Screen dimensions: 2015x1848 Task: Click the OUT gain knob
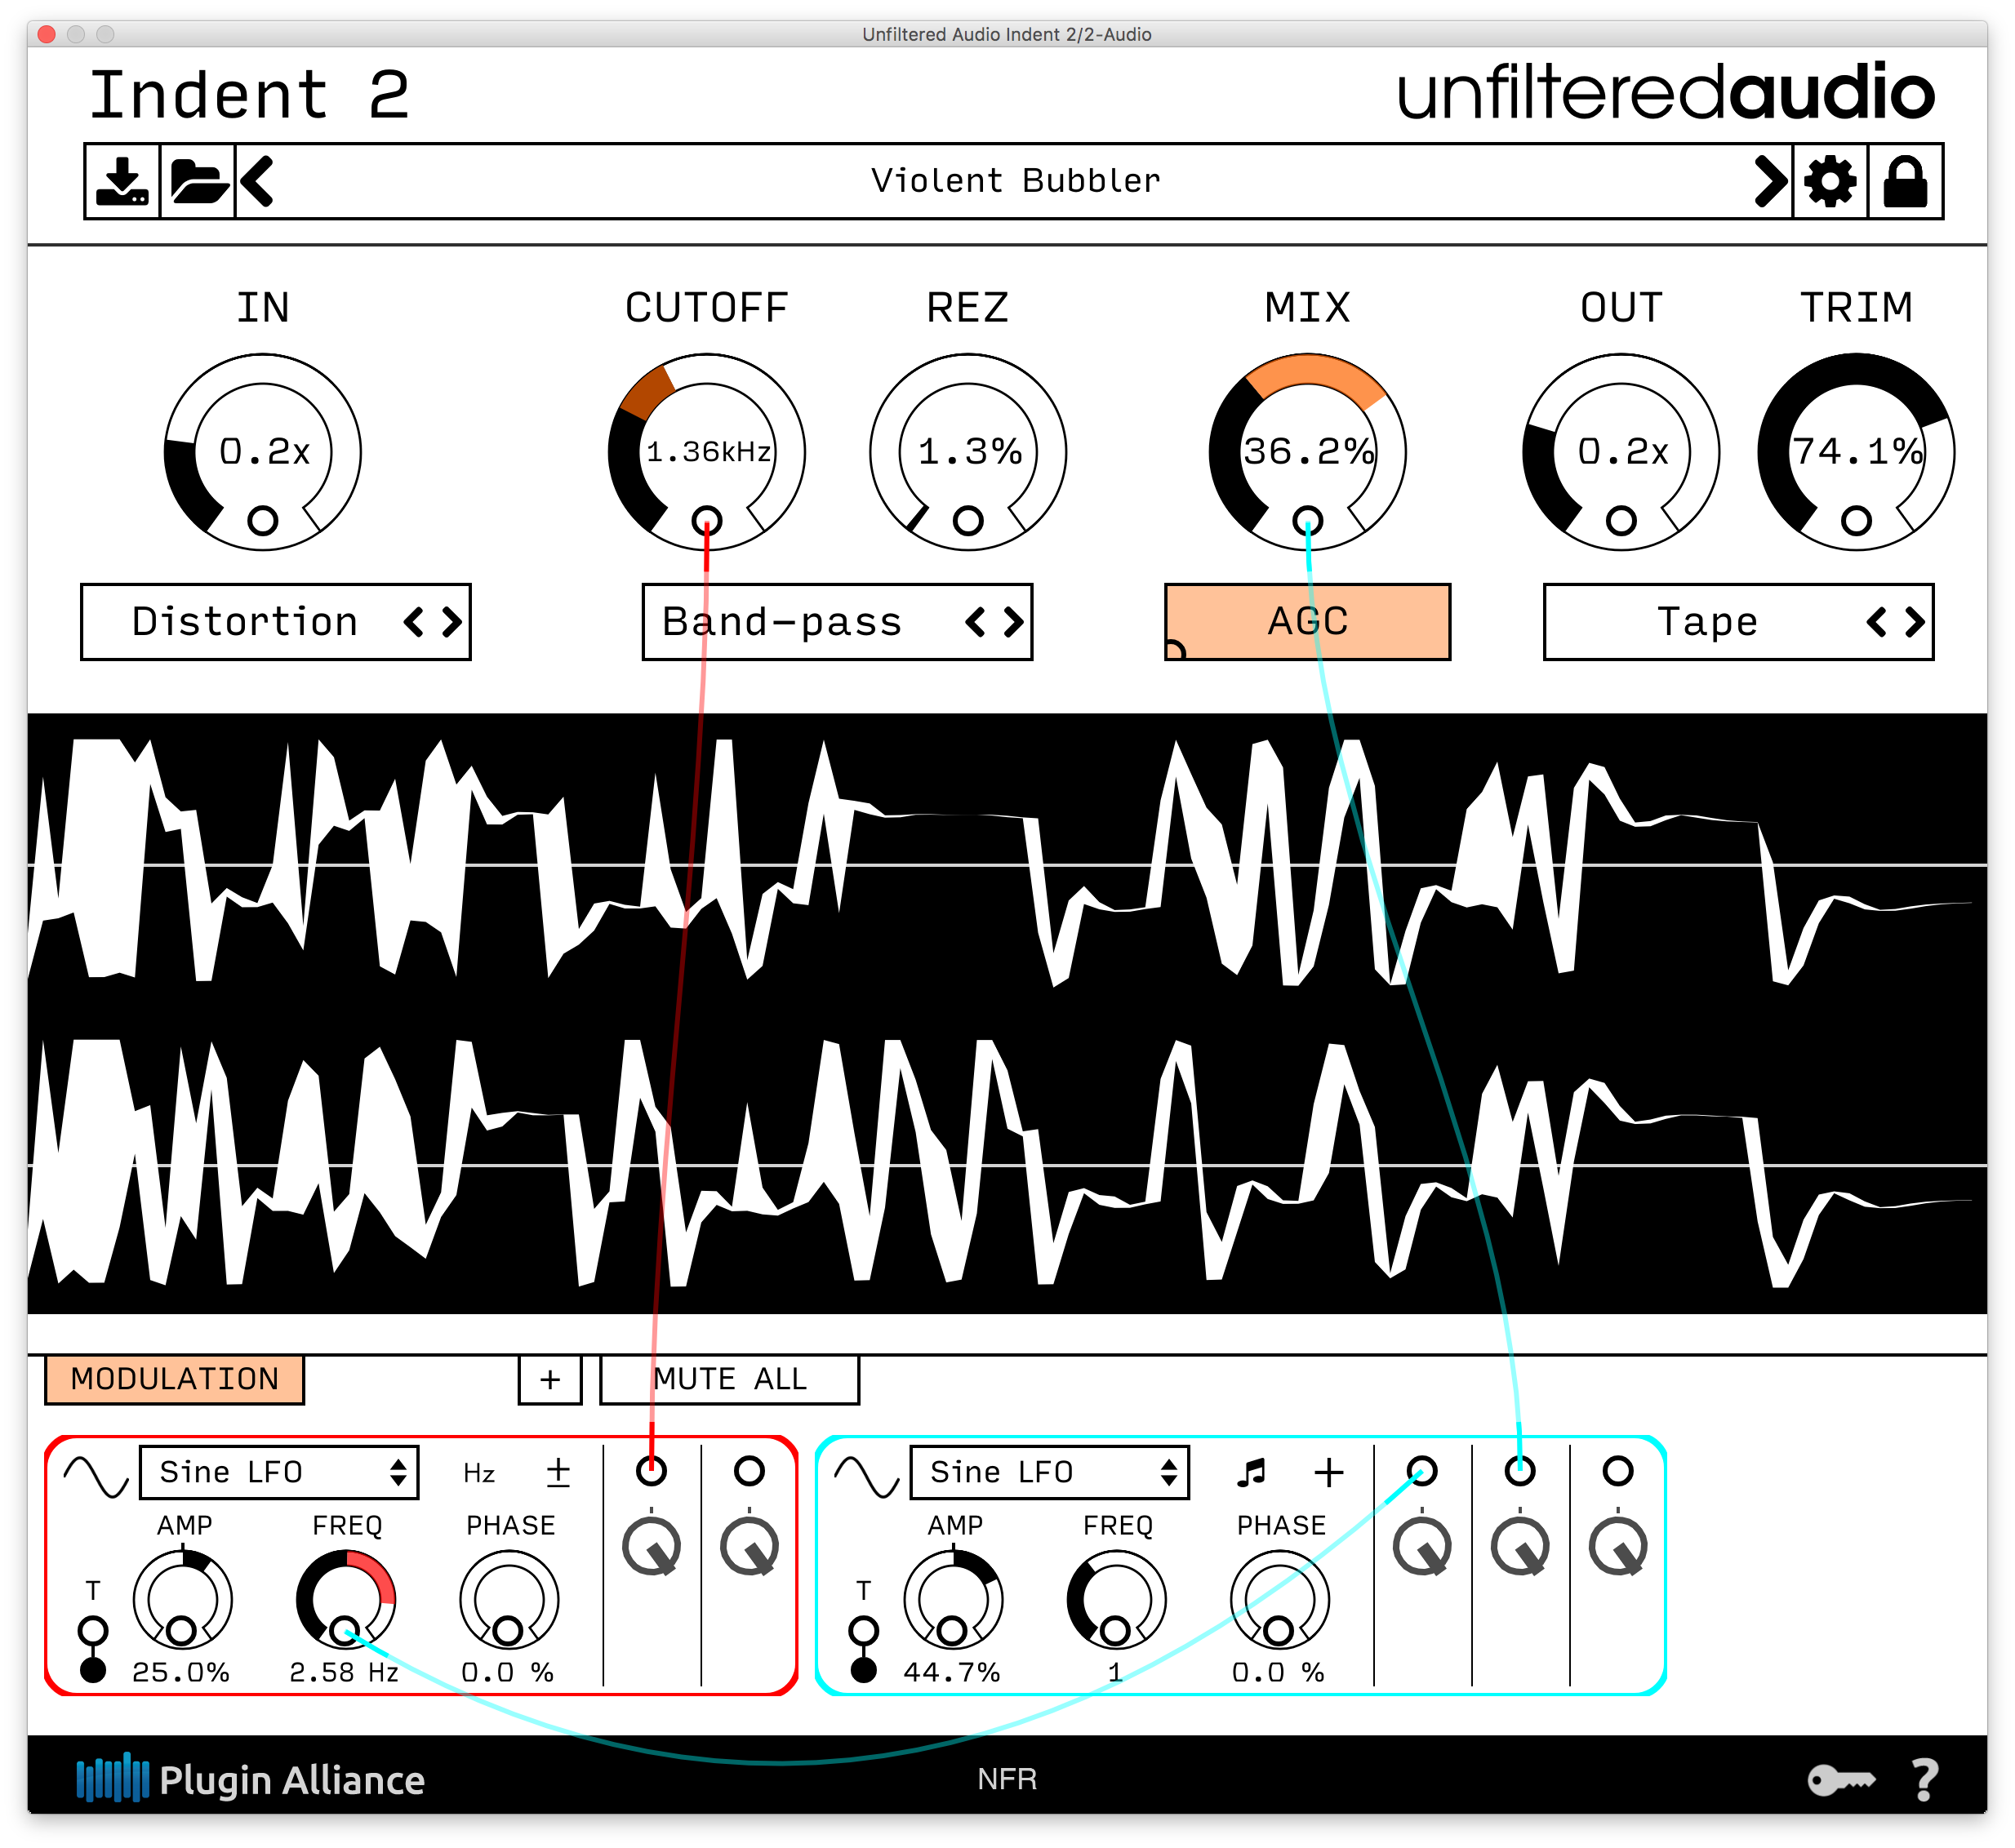1621,451
